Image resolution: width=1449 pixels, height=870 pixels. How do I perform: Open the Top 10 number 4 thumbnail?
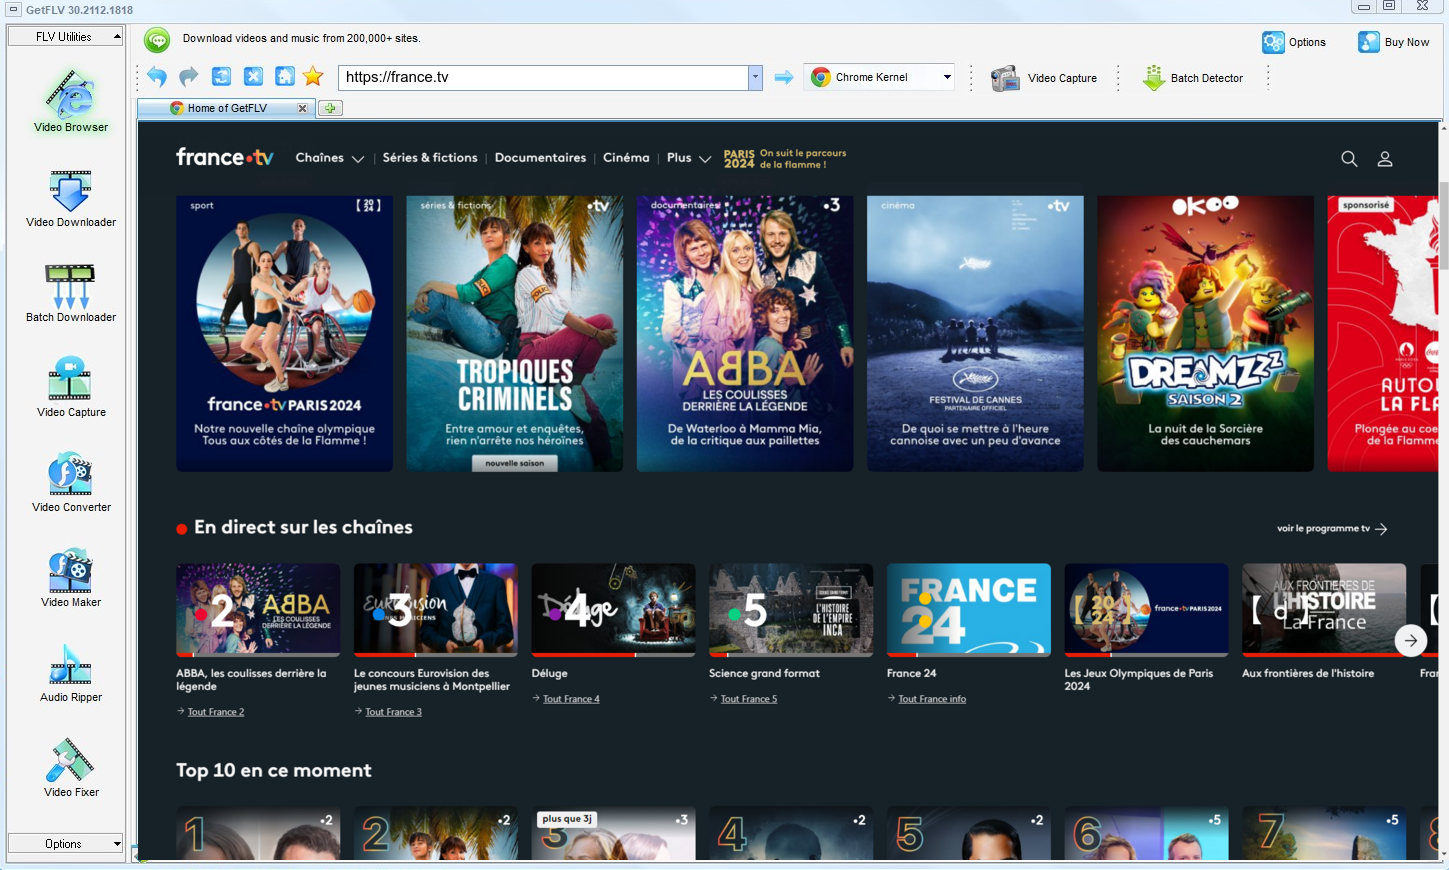coord(791,833)
